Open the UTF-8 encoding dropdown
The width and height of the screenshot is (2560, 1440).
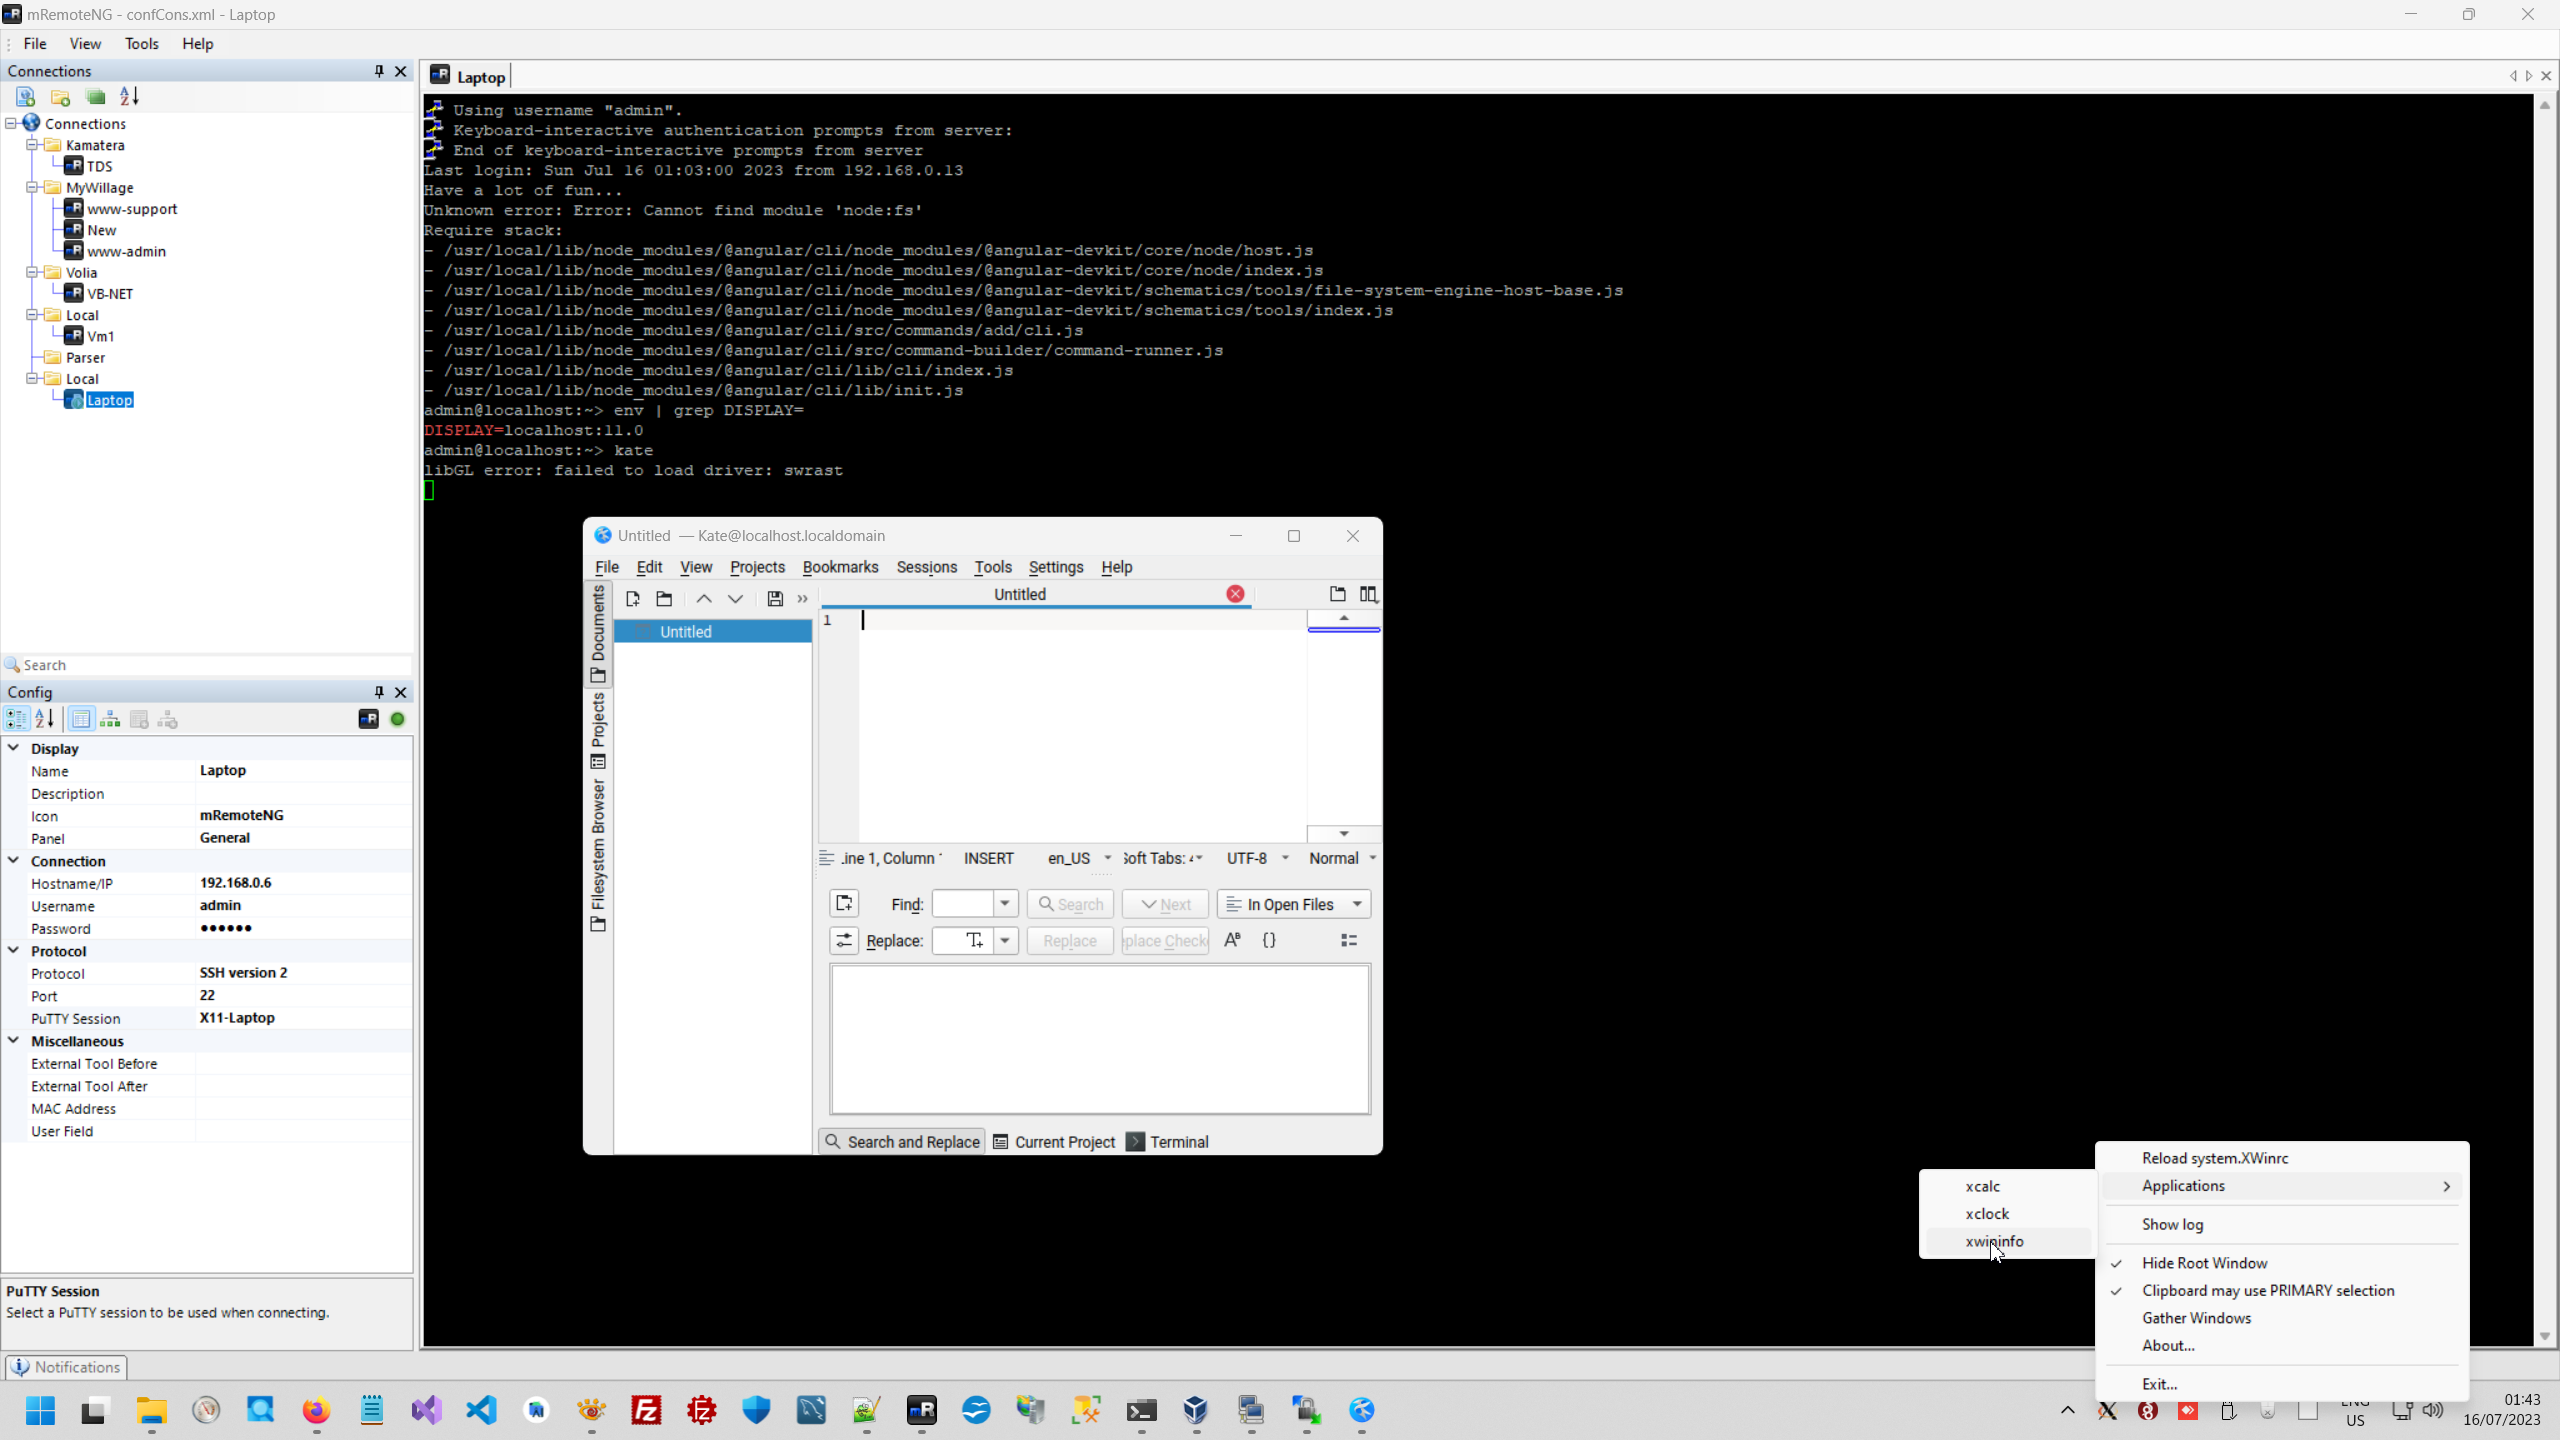[x=1256, y=858]
